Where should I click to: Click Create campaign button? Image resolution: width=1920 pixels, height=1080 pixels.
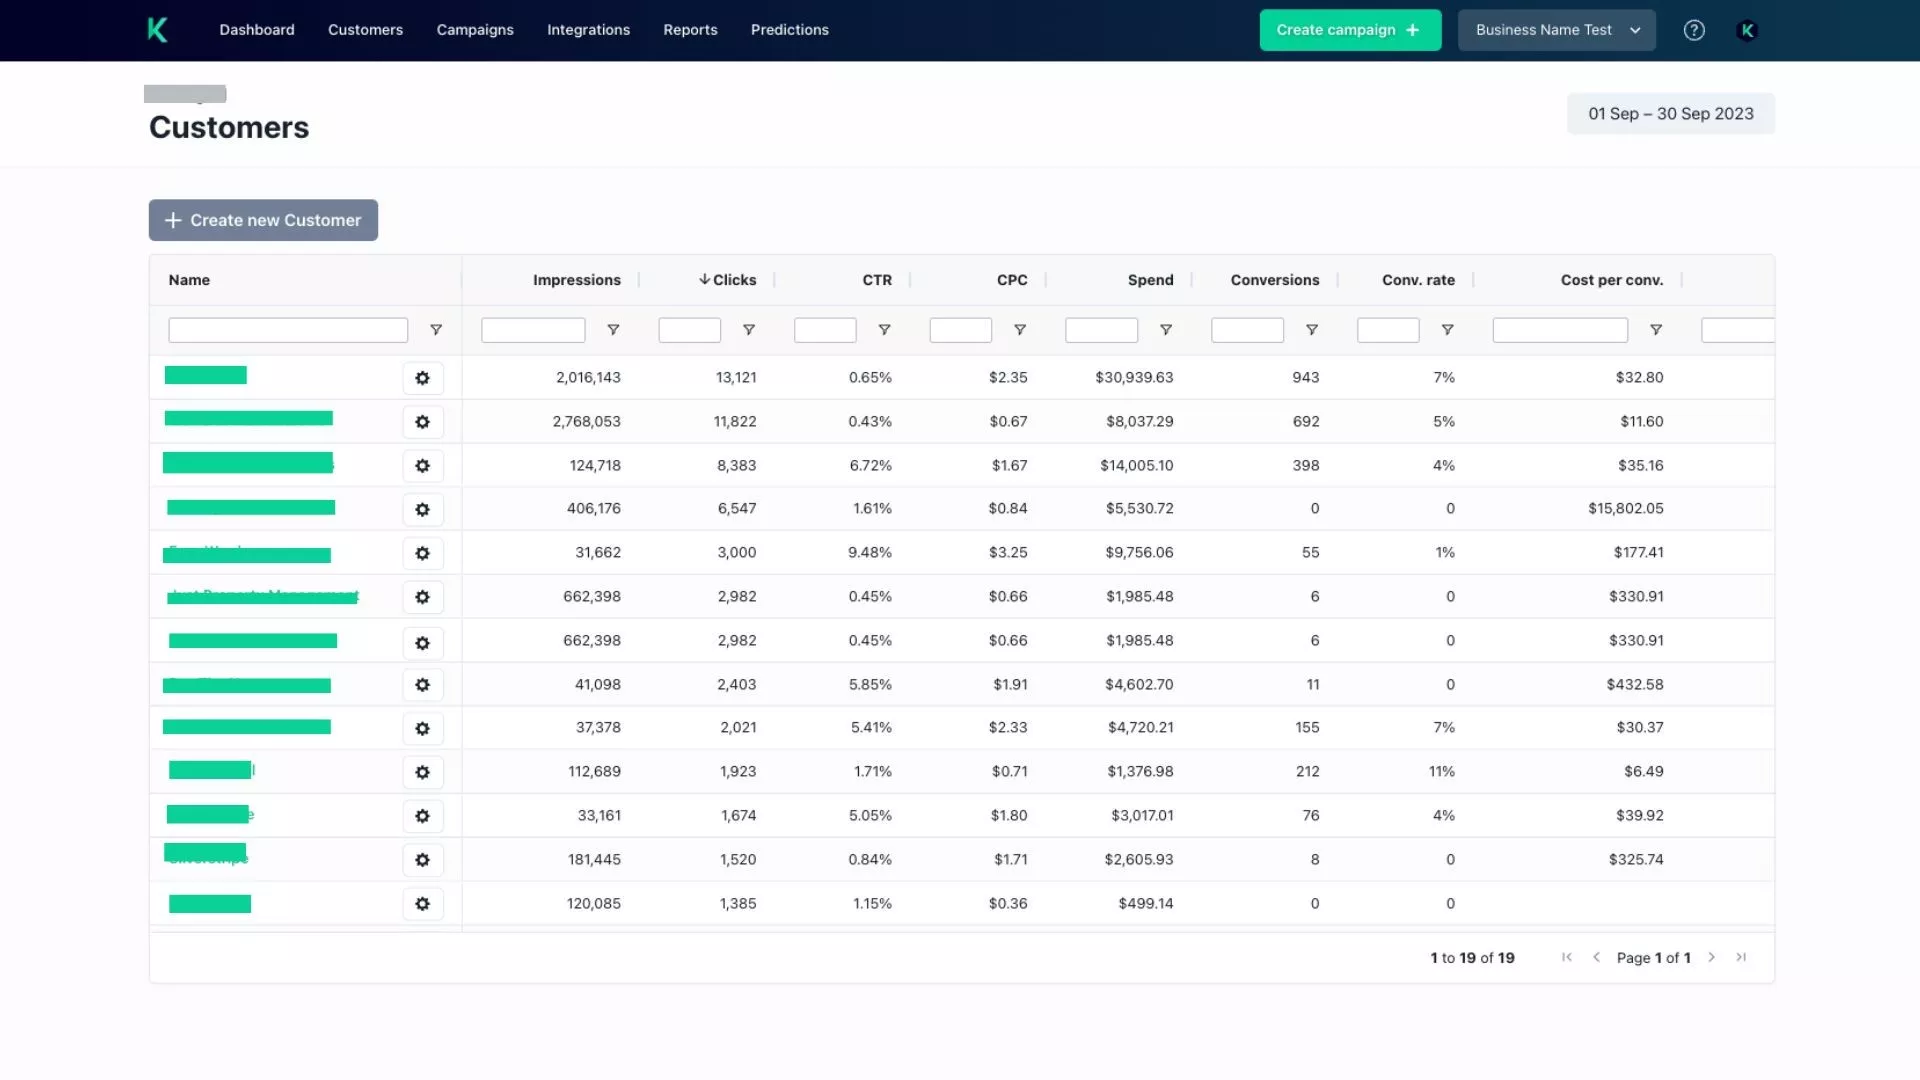1349,30
